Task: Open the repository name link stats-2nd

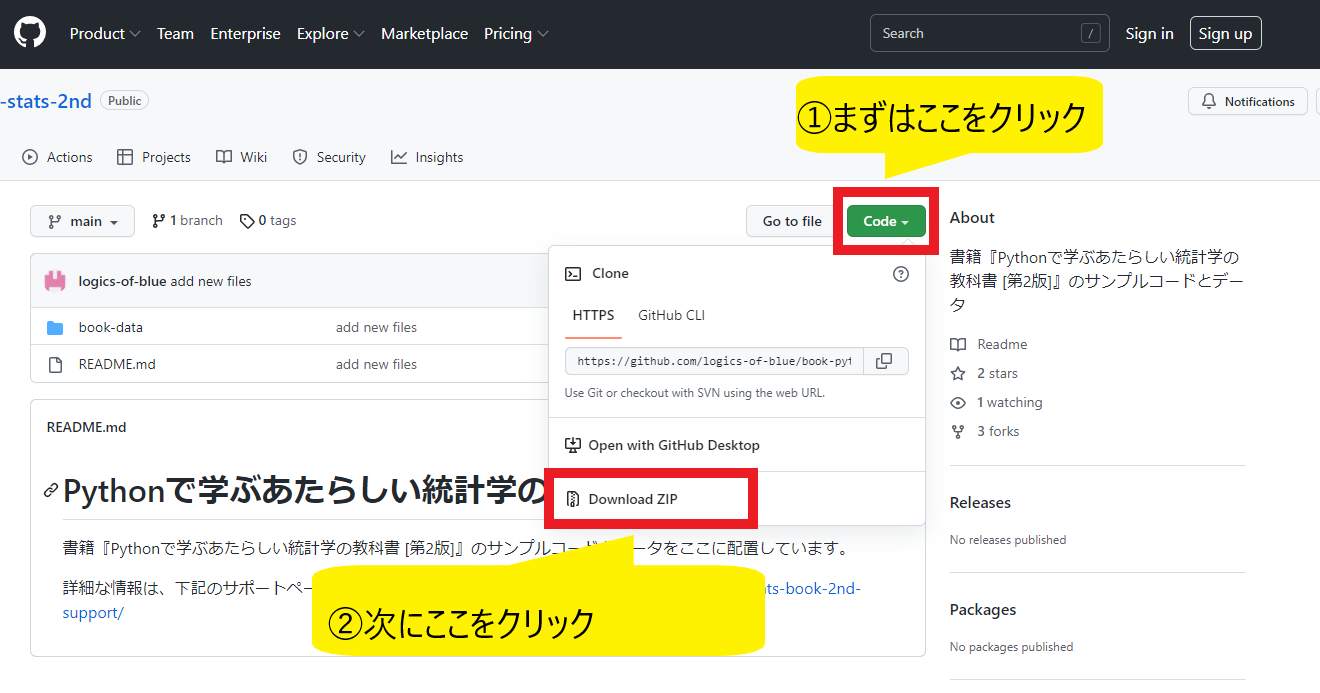Action: pos(46,100)
